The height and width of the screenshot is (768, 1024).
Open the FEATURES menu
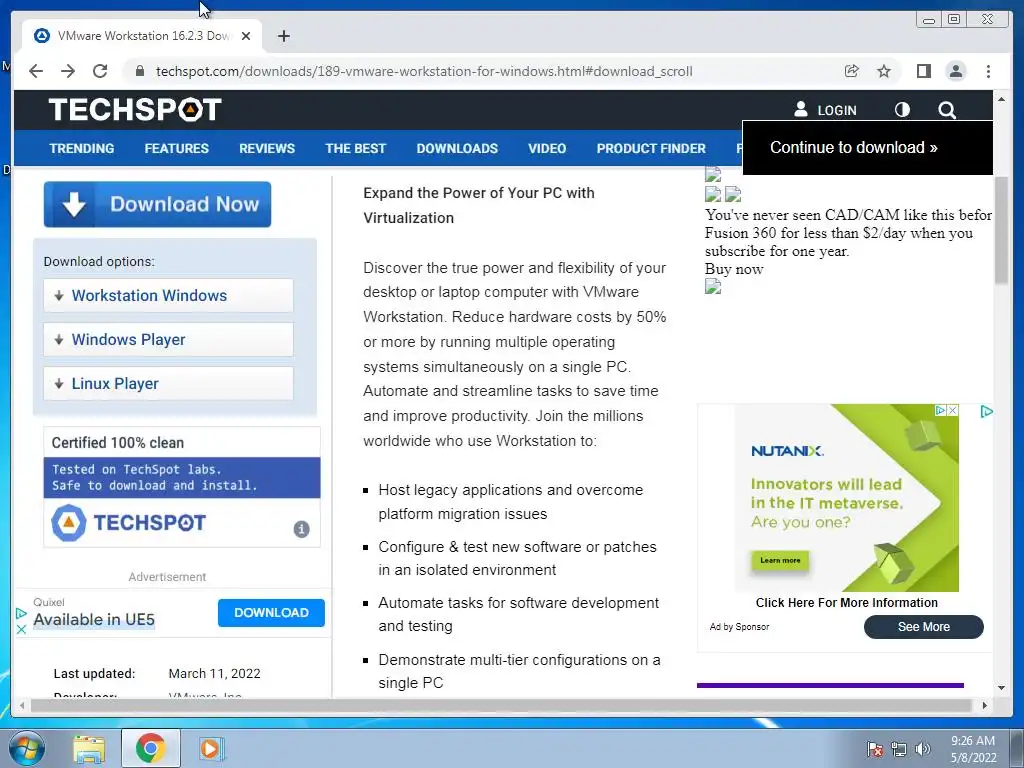tap(176, 148)
